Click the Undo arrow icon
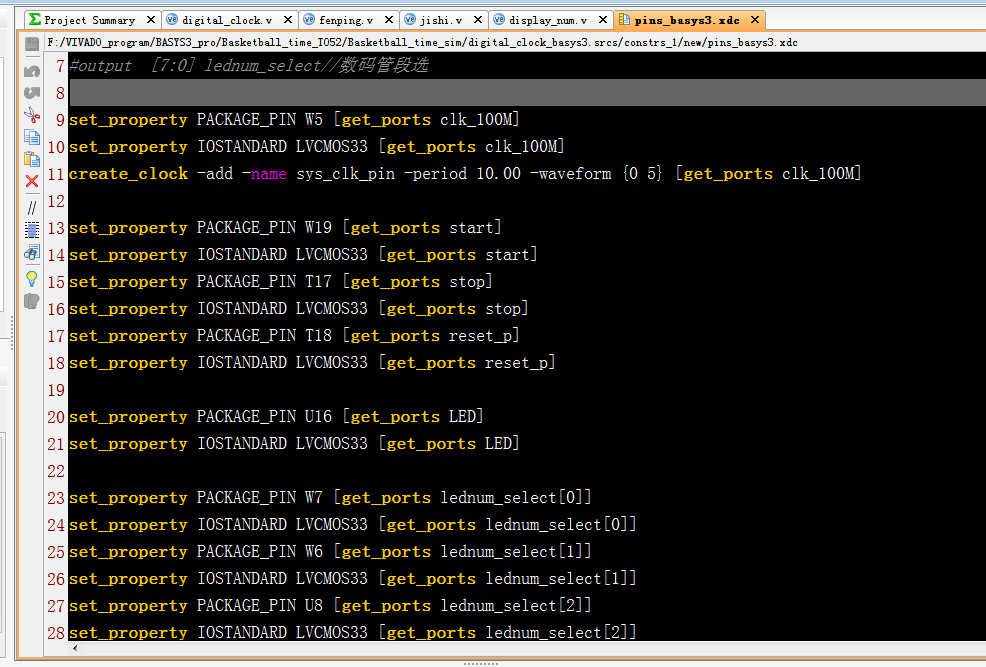This screenshot has height=667, width=986. tap(31, 71)
